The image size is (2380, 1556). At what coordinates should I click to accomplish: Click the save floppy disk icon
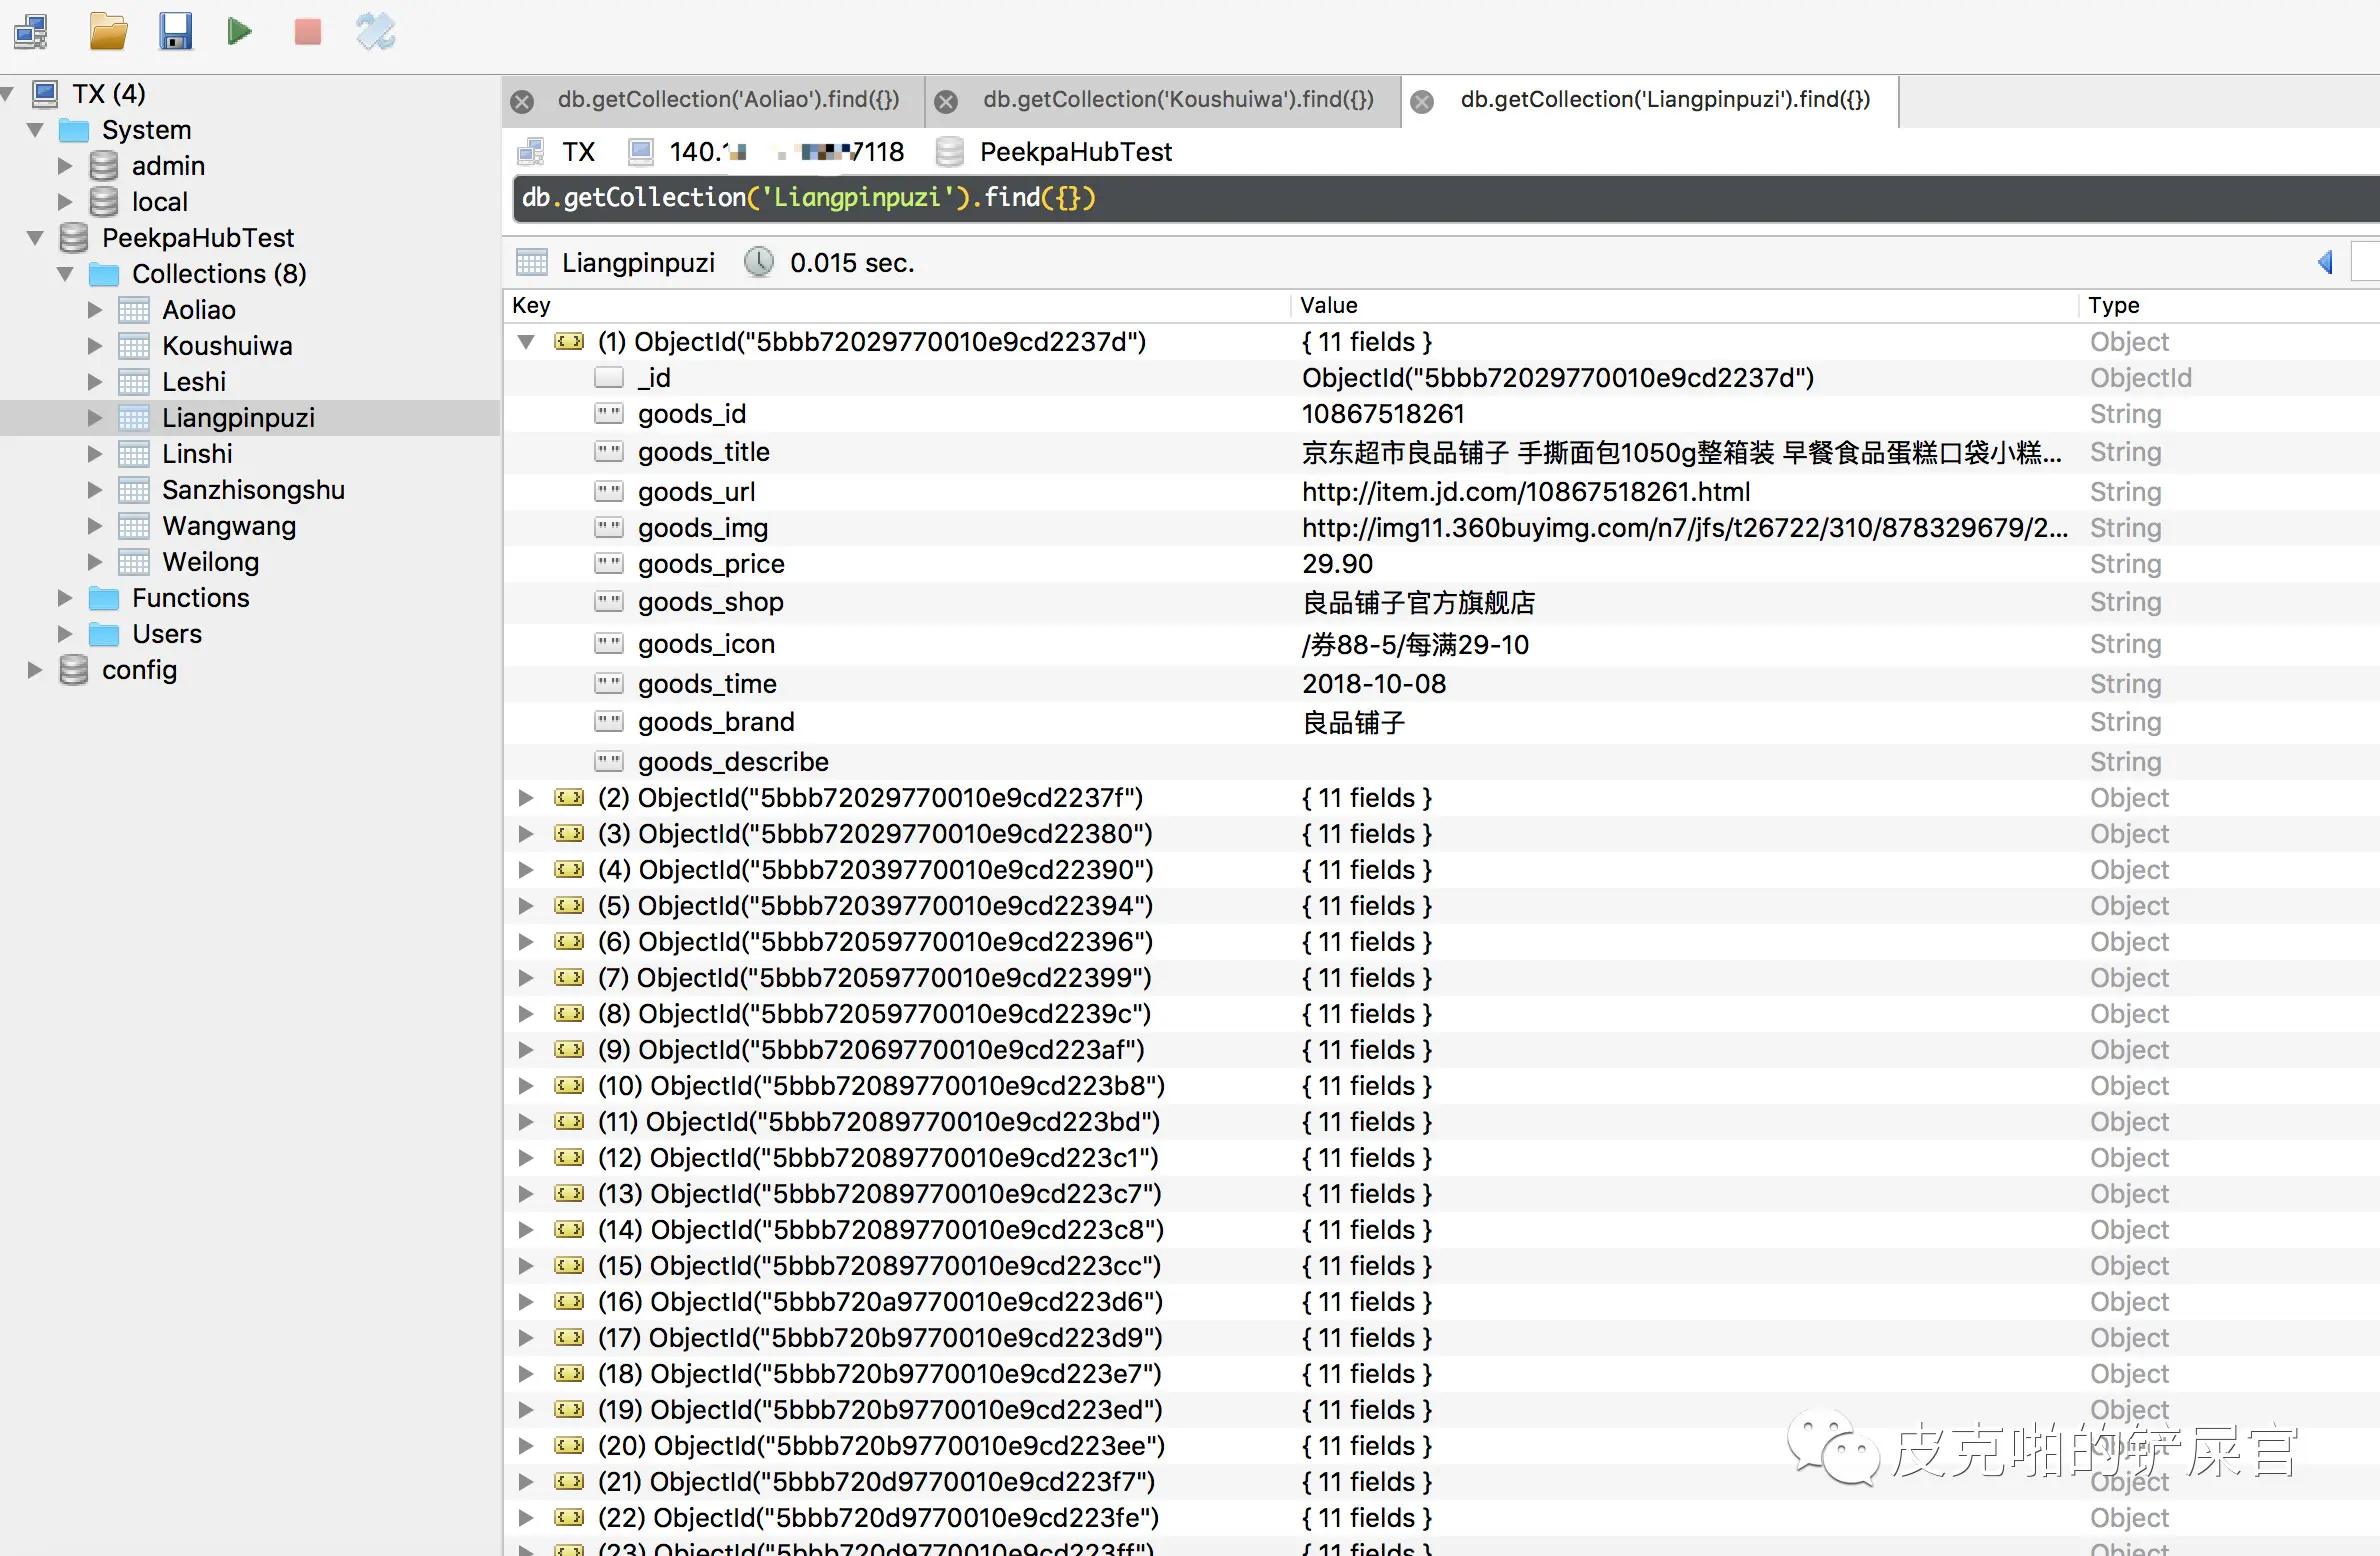point(175,32)
